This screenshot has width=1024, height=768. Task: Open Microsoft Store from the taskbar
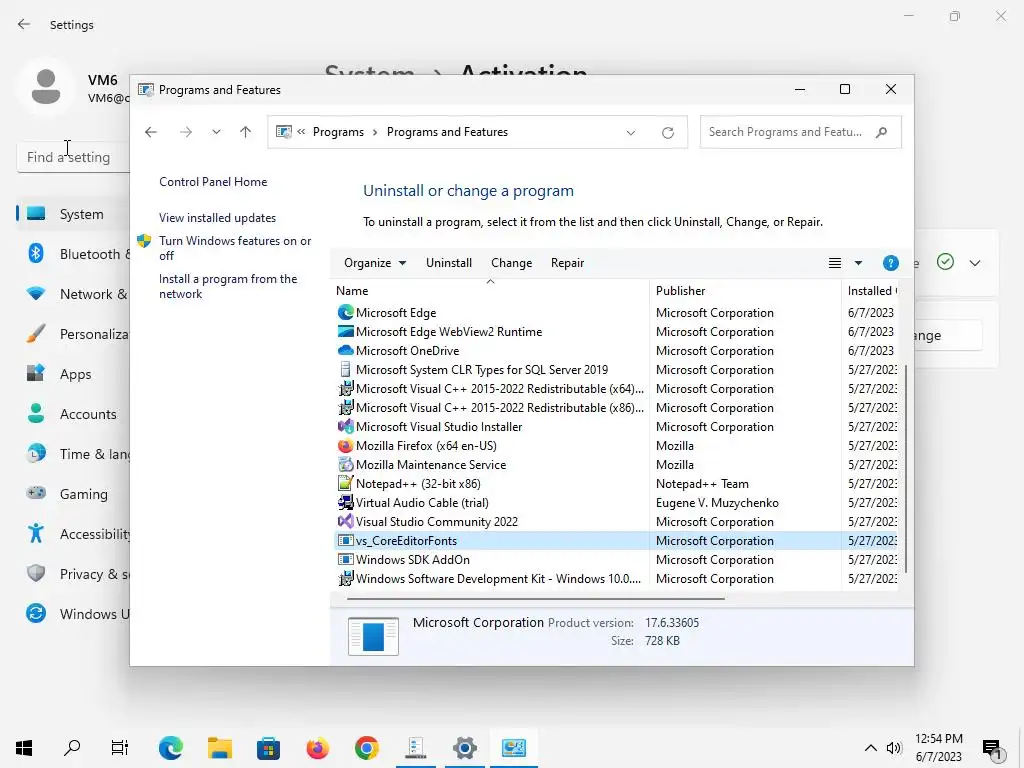click(268, 748)
